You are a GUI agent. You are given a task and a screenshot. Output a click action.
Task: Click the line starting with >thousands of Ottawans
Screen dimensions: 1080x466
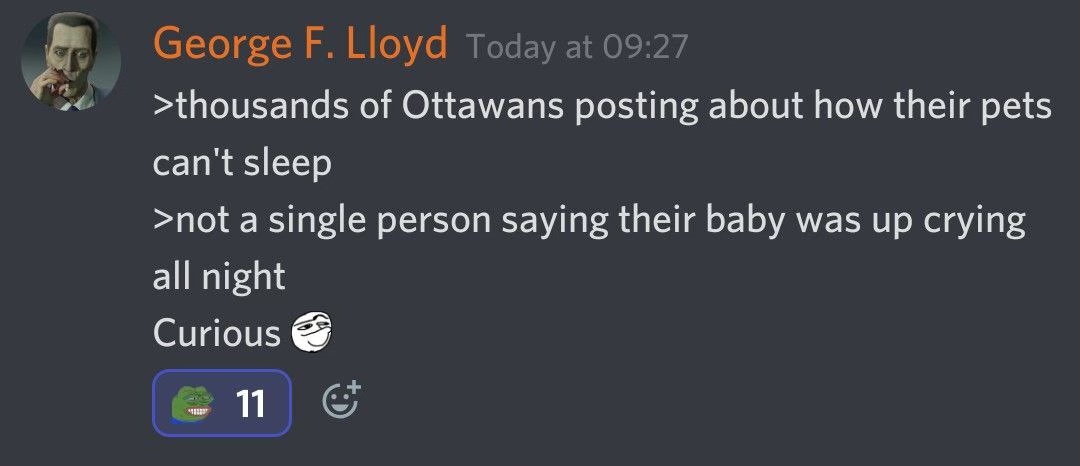point(603,107)
